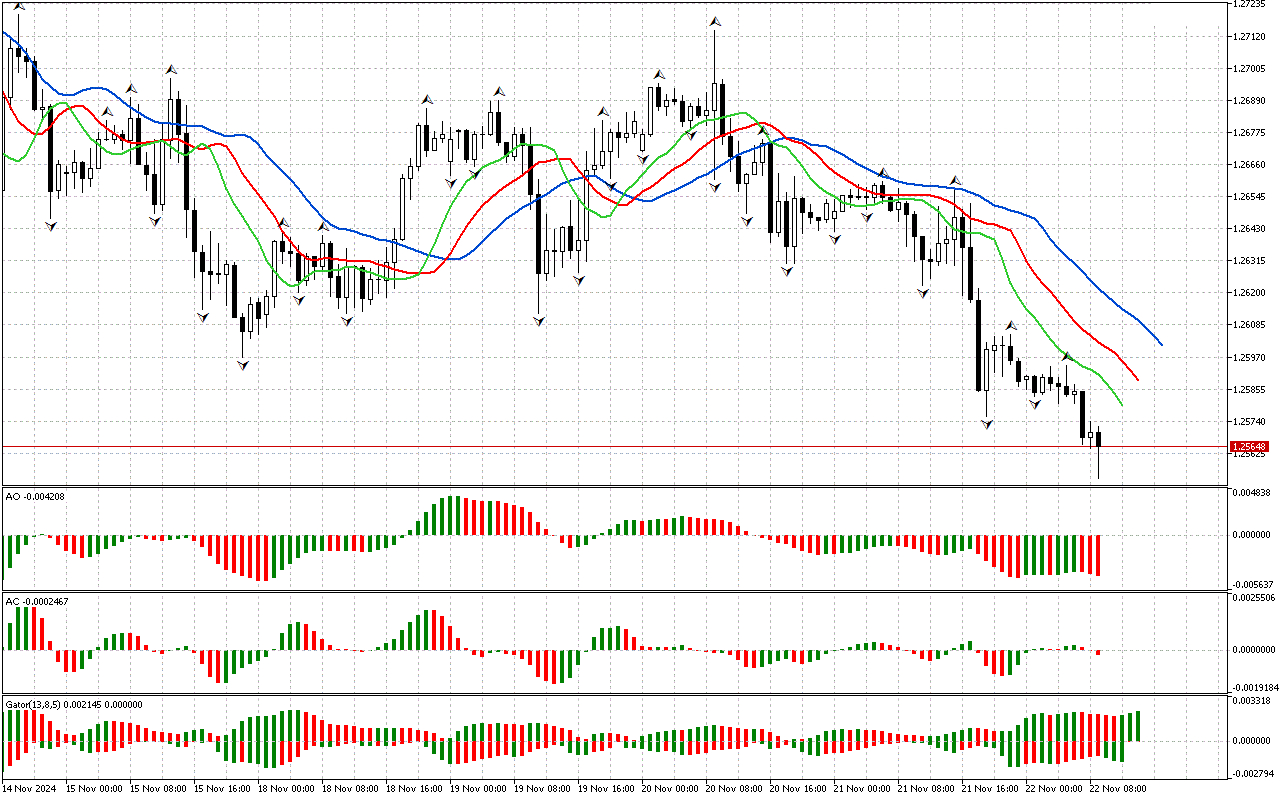Select the AC zero level 0.0000000
This screenshot has width=1280, height=800.
pyautogui.click(x=1253, y=649)
